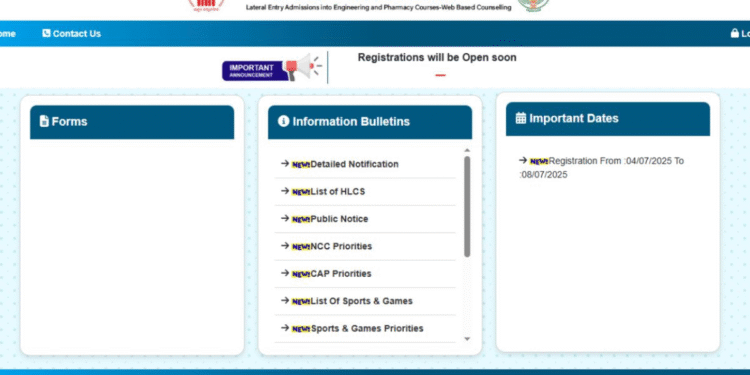Click the phone icon beside Contact Us
Screen dimensions: 750x375
46,33
